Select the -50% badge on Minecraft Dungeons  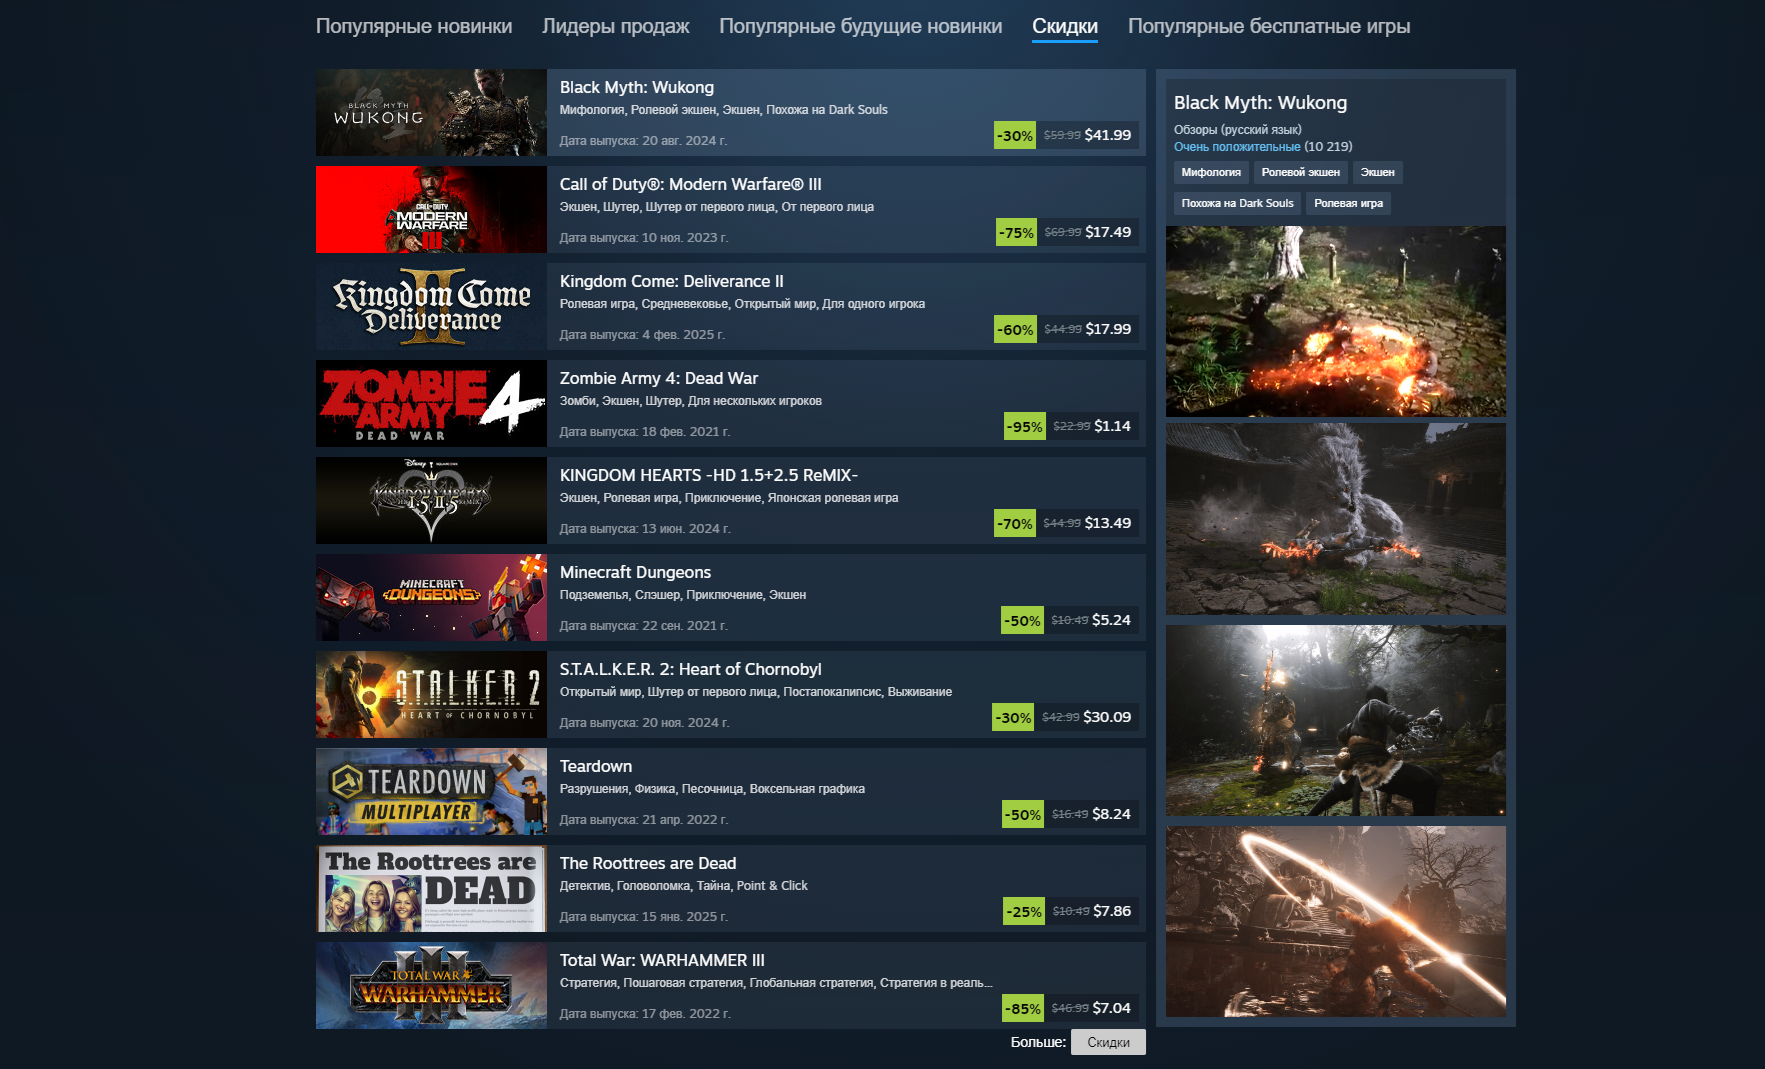1023,620
